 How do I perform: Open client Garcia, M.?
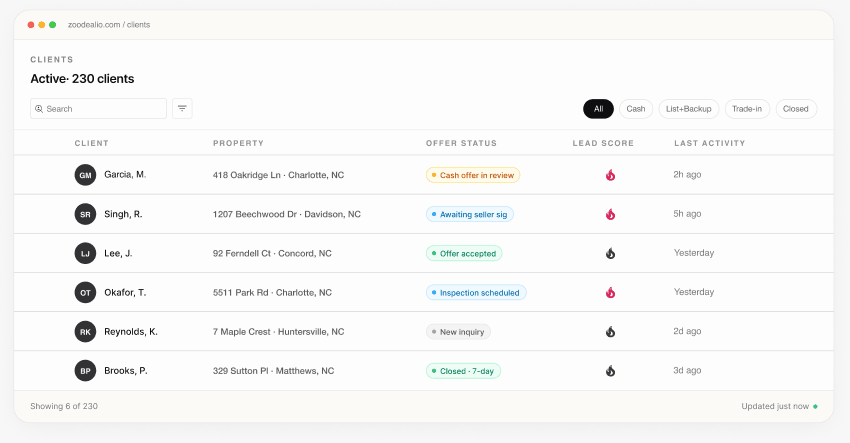pos(125,175)
